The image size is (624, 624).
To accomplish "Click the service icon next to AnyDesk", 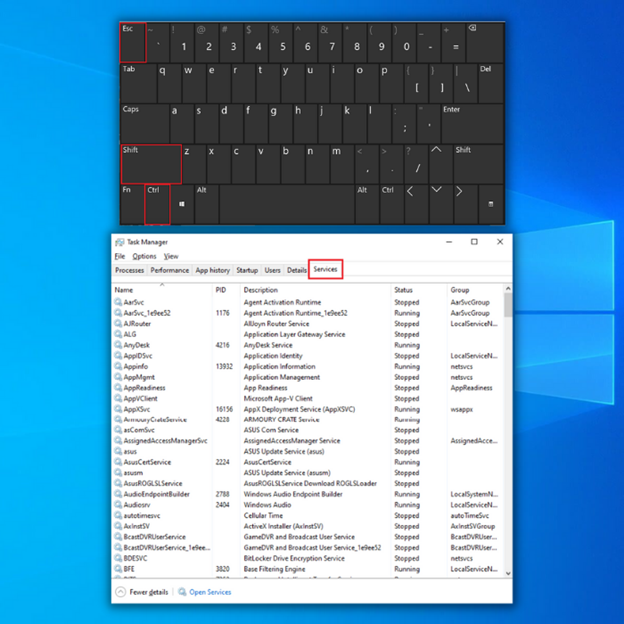I will tap(118, 345).
